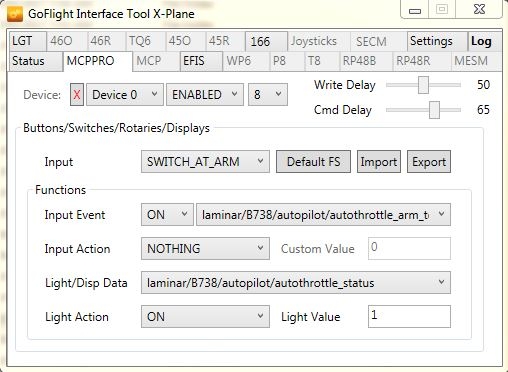Open the brightness dropdown showing 8
The width and height of the screenshot is (508, 372).
coord(268,95)
